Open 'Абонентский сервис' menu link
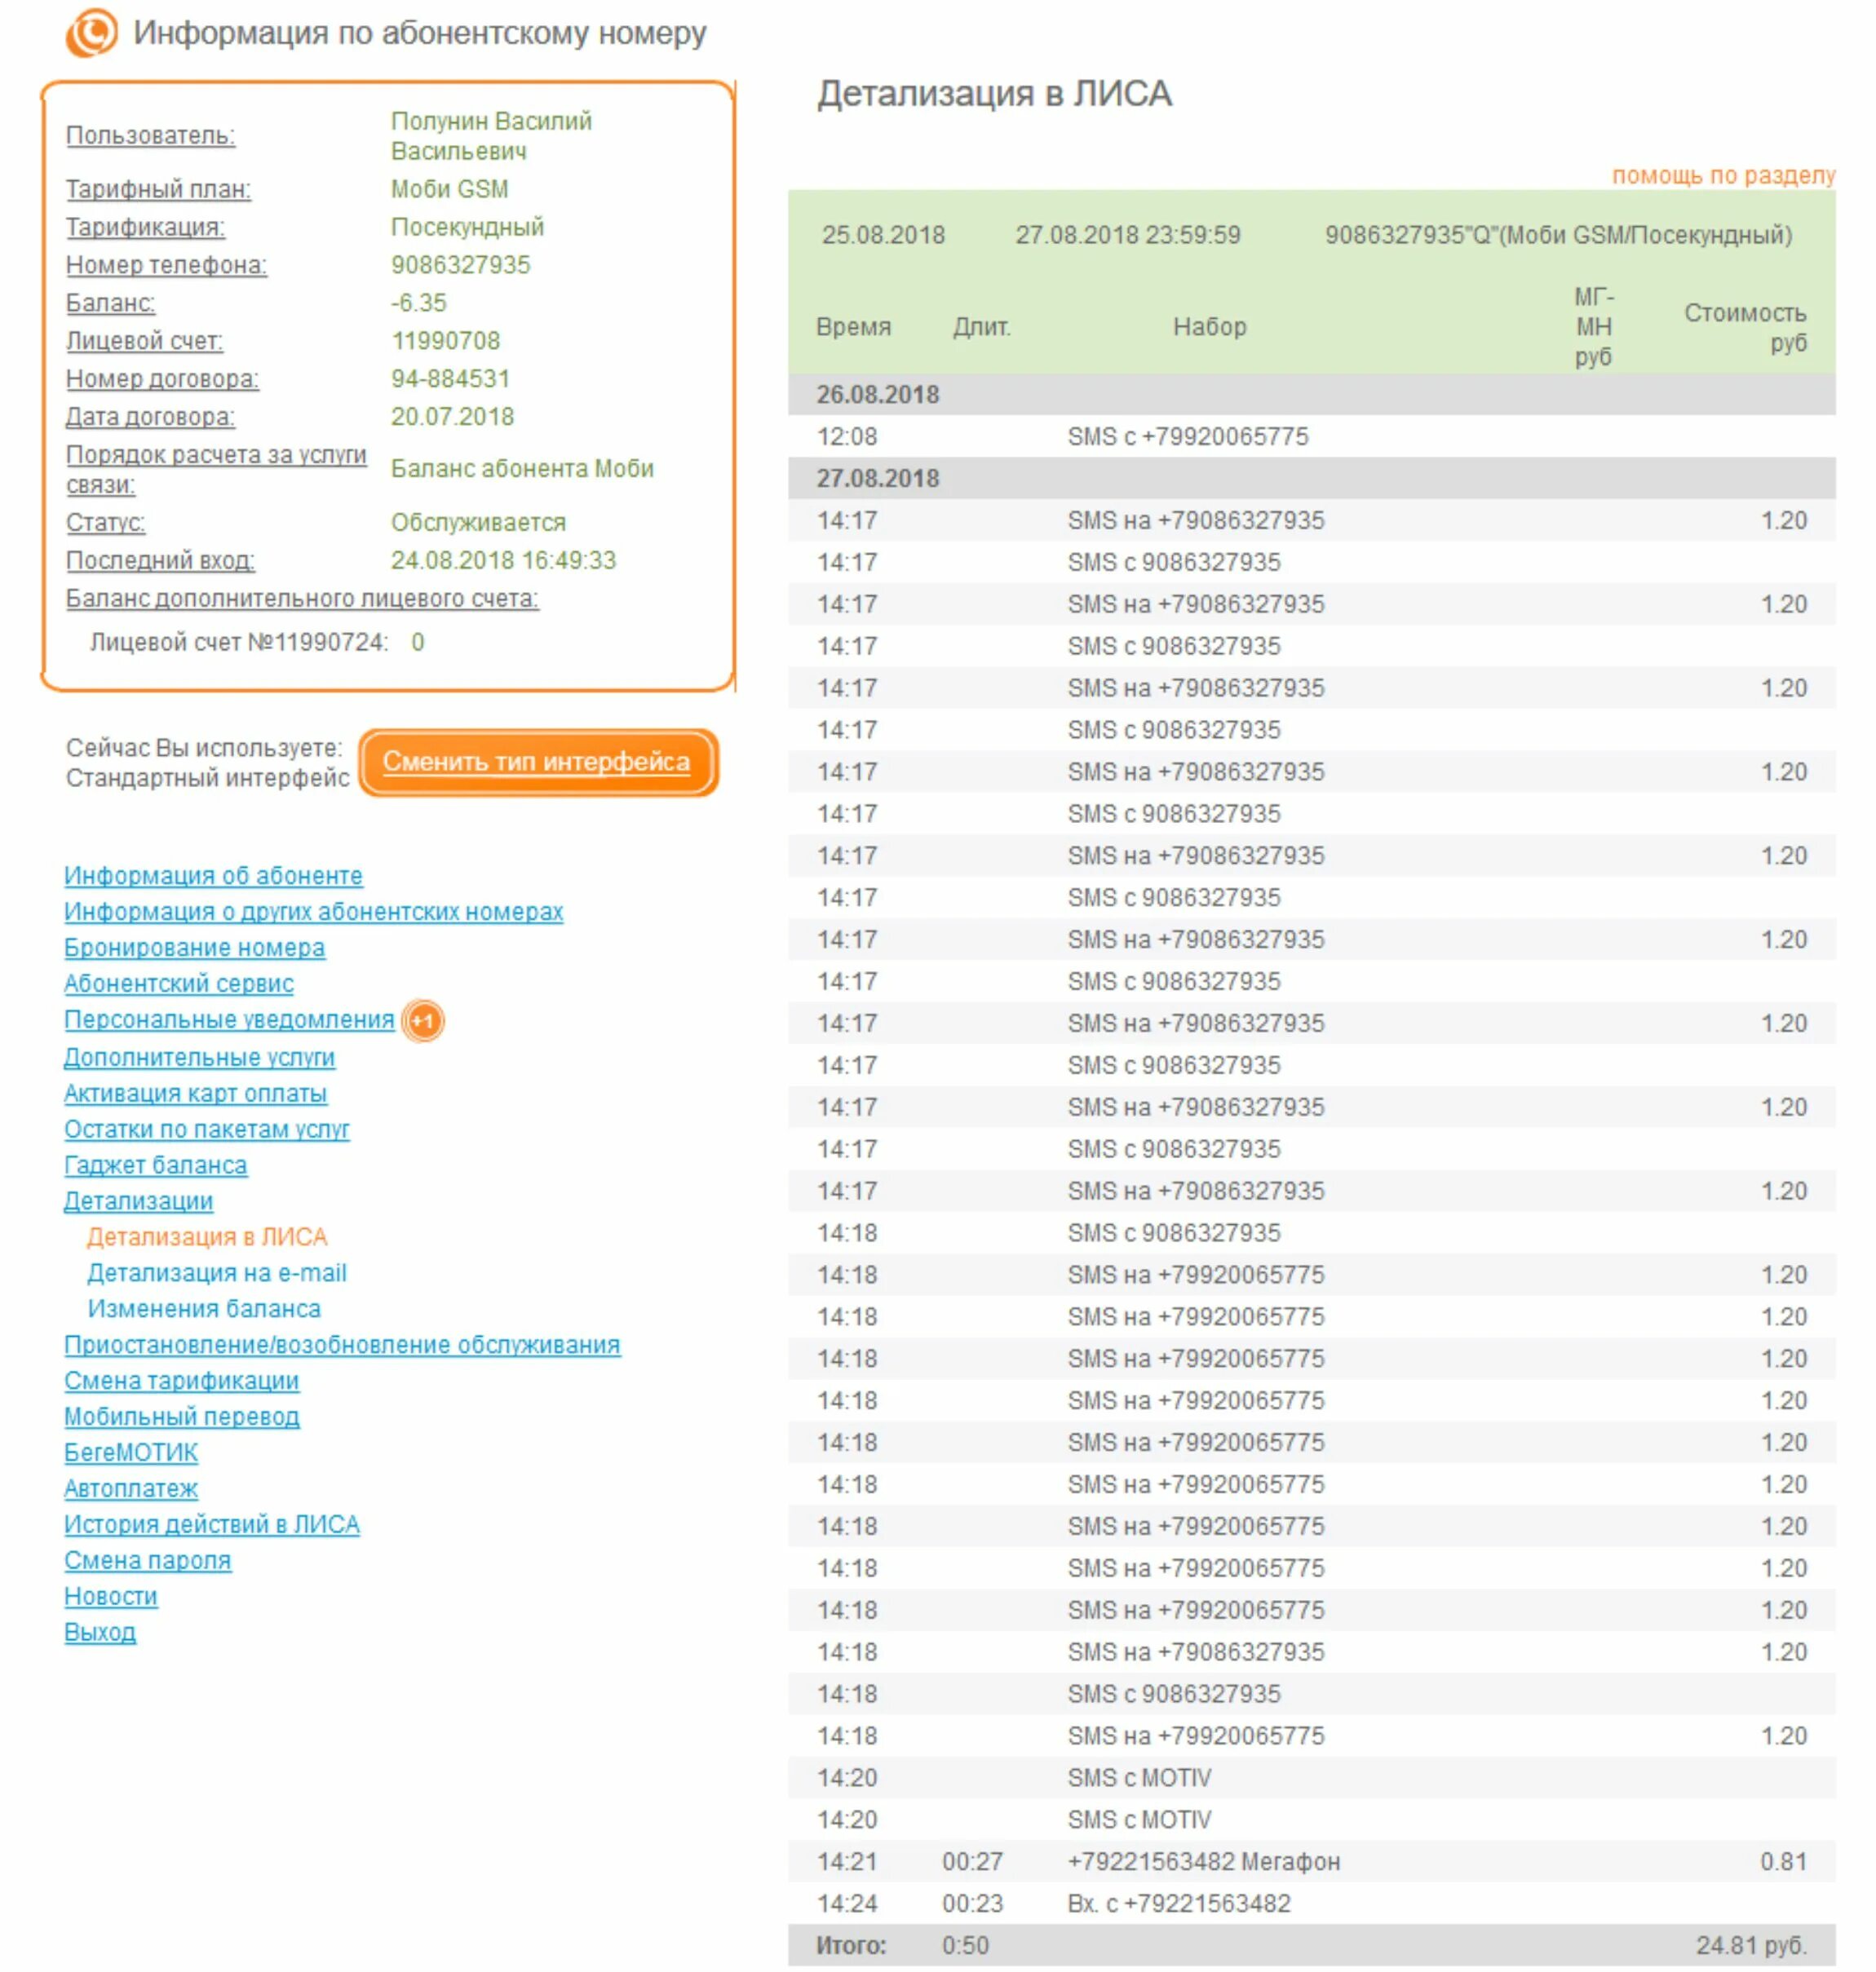 [x=179, y=984]
